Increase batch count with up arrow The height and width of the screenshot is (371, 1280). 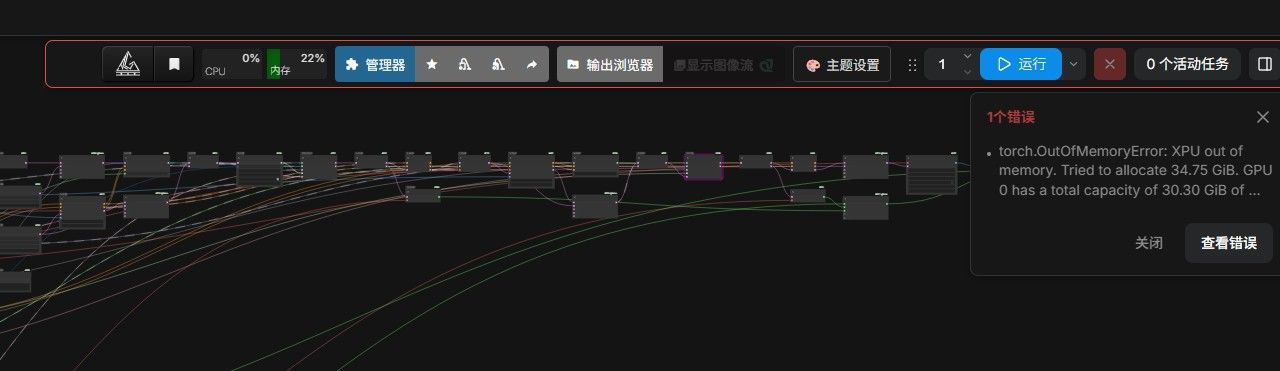[x=967, y=56]
